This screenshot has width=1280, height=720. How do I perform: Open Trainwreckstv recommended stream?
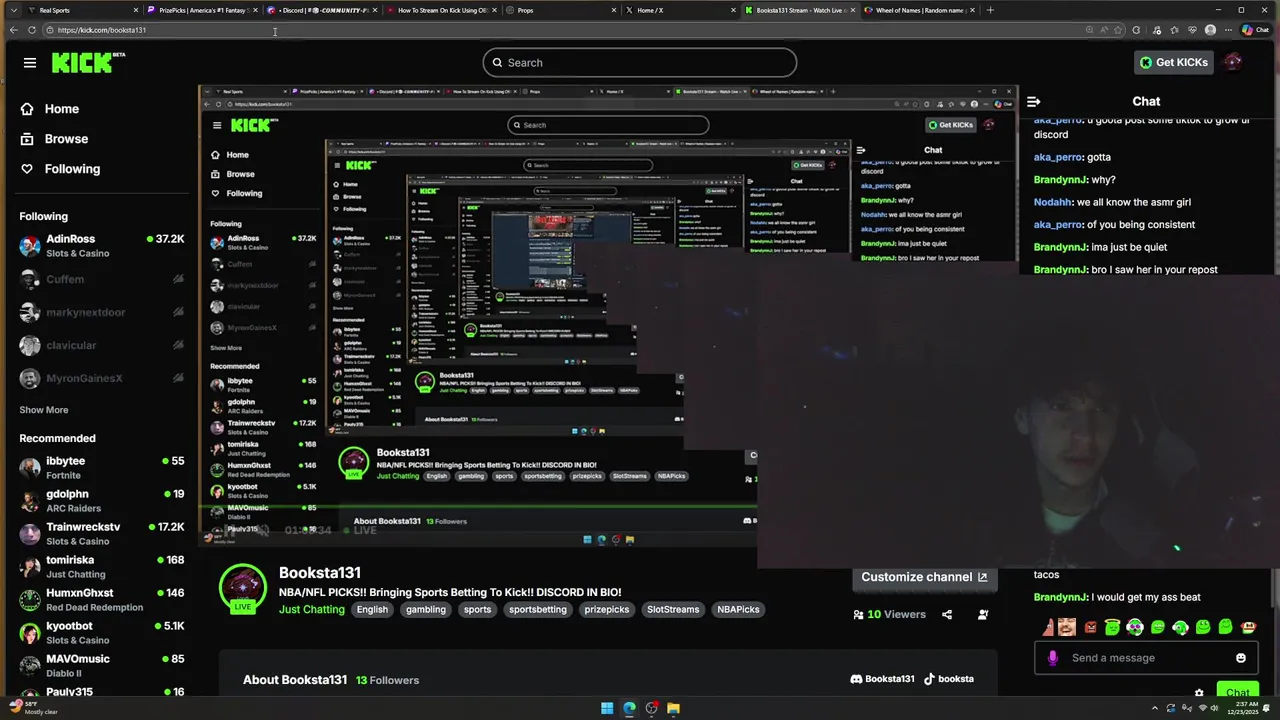100,533
